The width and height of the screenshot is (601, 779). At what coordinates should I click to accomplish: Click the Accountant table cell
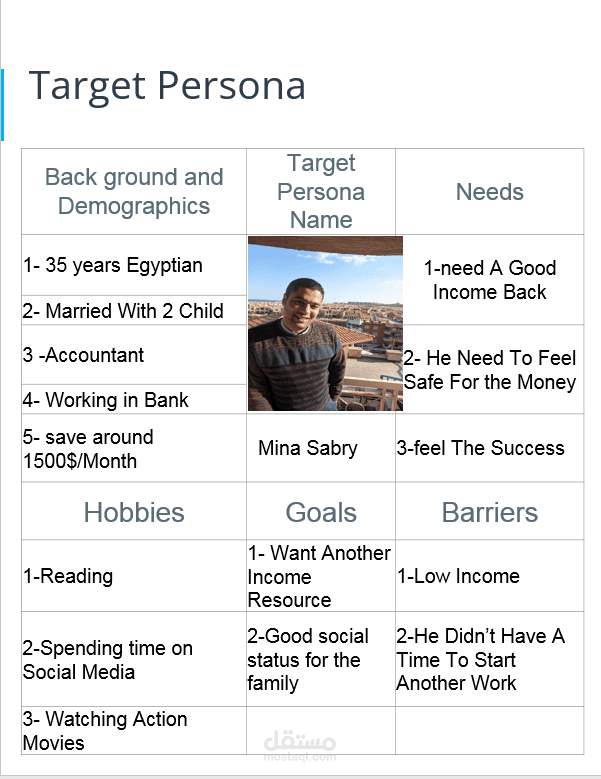[x=134, y=355]
